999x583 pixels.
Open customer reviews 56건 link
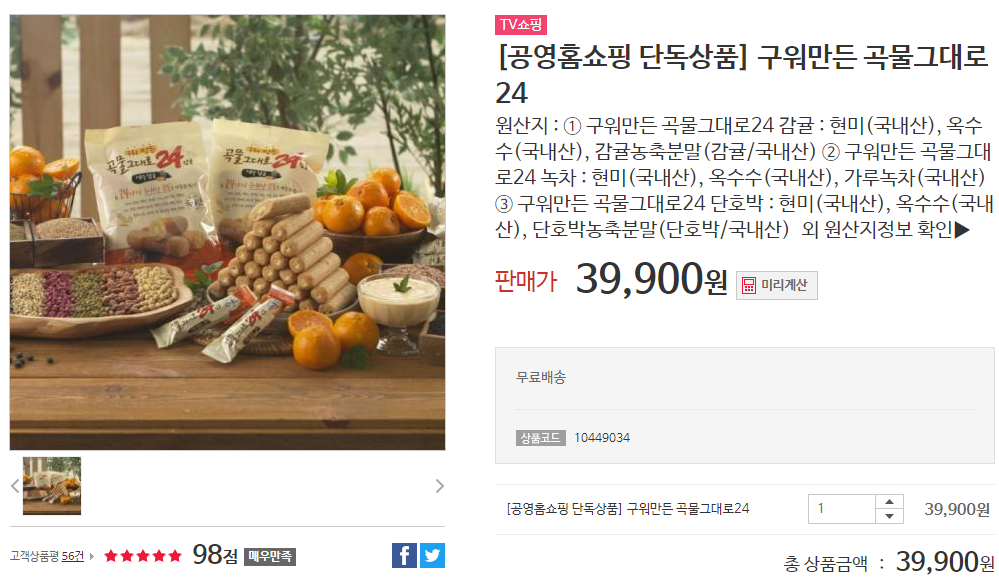[73, 556]
